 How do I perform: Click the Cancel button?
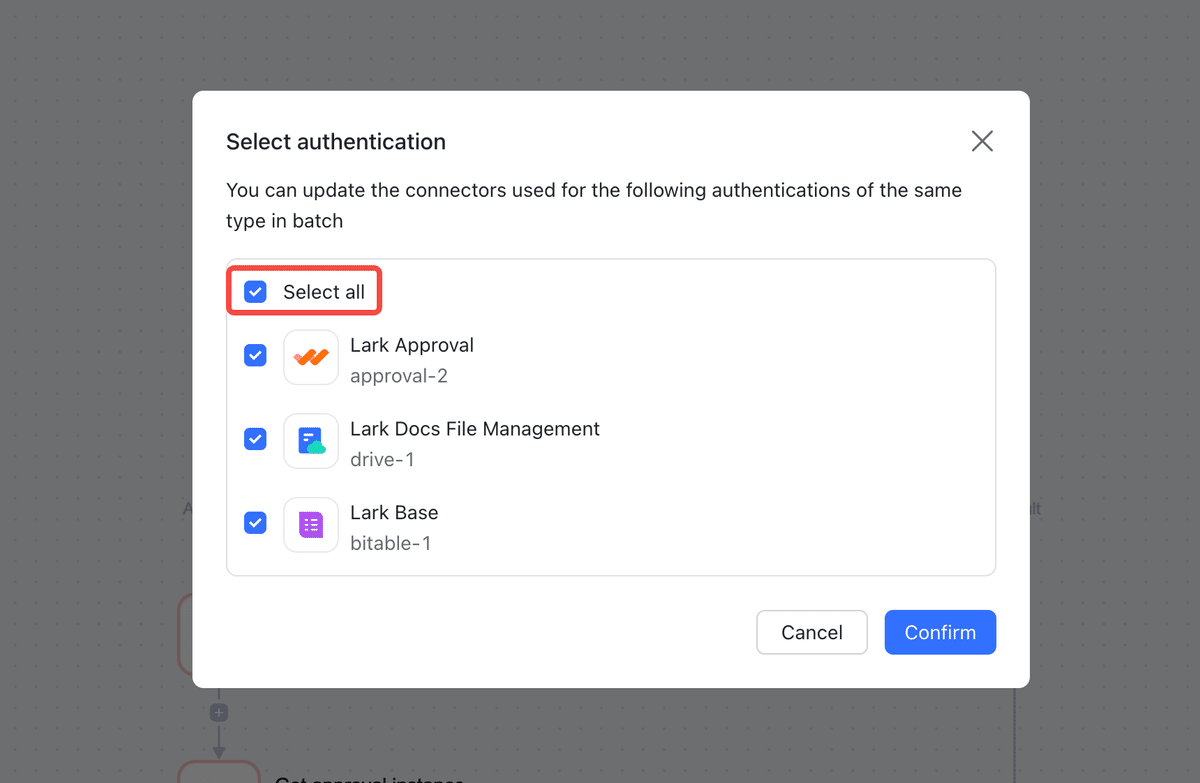click(x=812, y=632)
